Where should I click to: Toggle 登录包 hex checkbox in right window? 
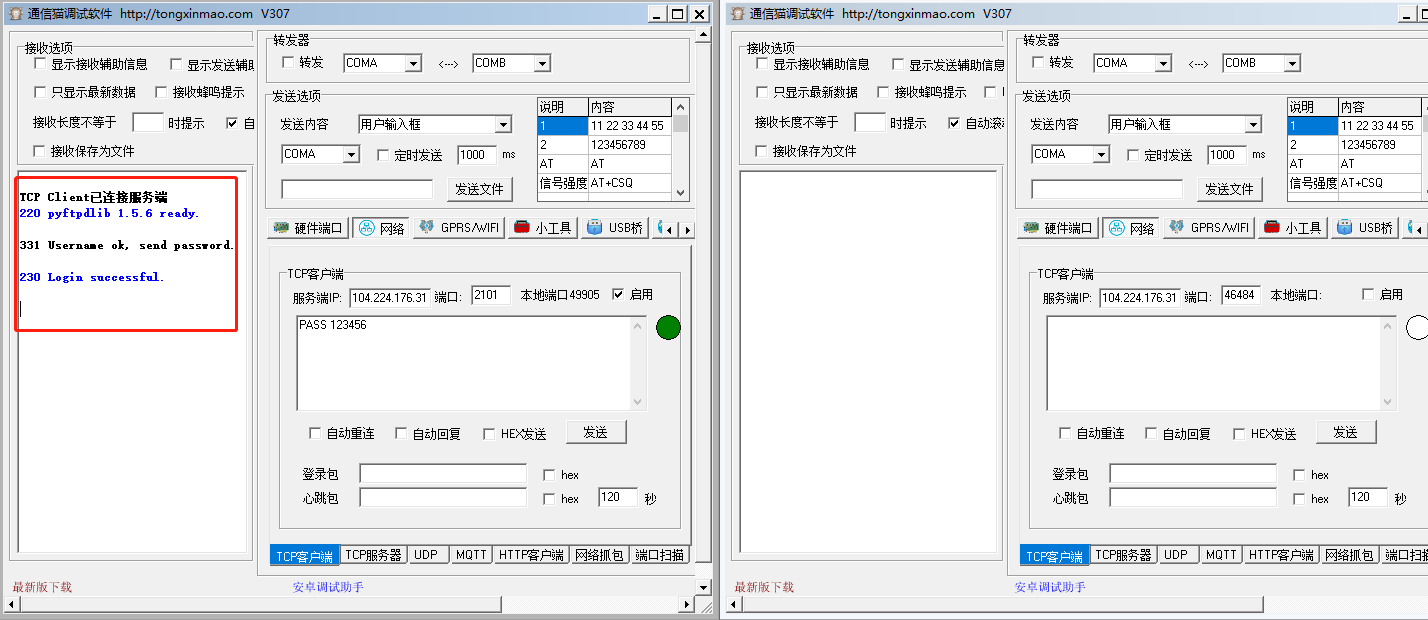(x=1299, y=475)
